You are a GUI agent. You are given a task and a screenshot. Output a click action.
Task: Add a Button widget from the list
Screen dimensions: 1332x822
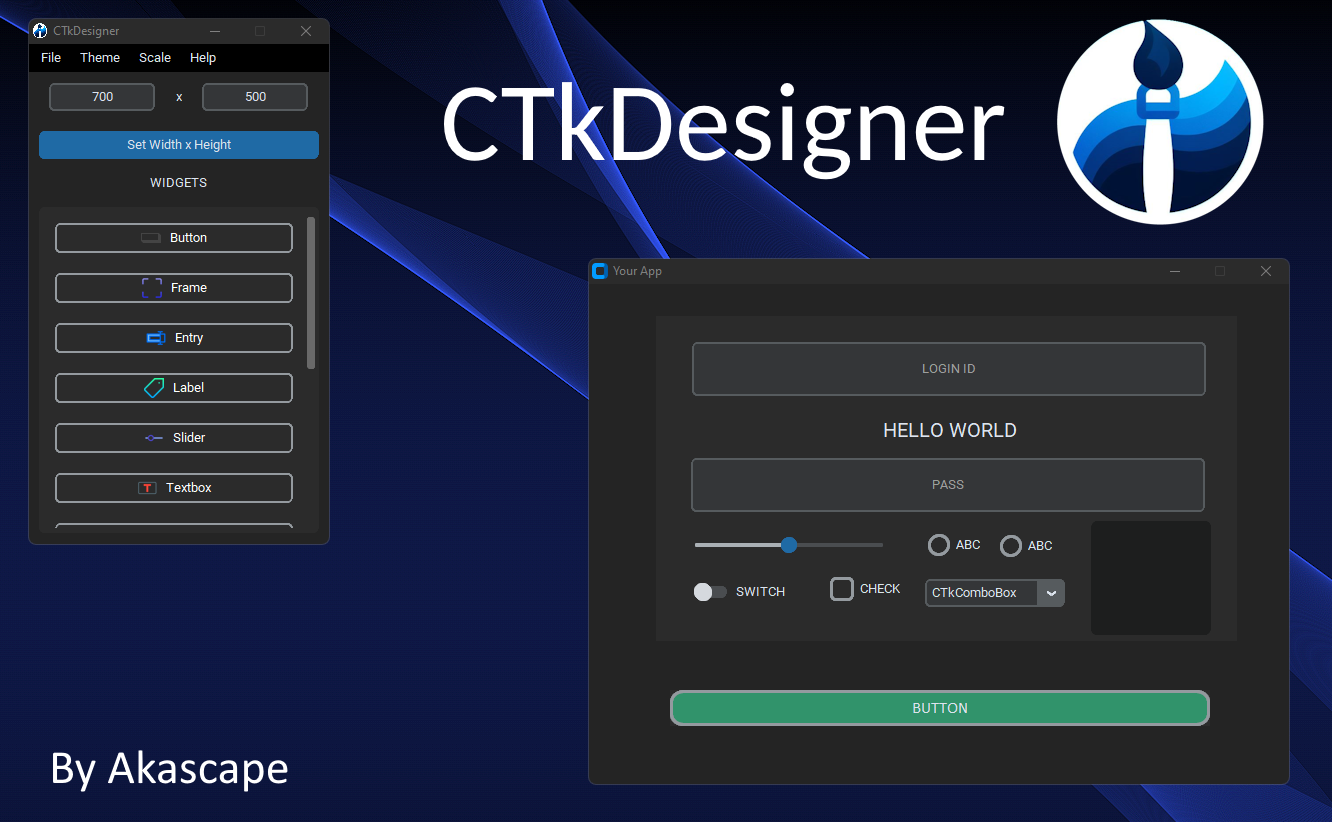click(174, 238)
